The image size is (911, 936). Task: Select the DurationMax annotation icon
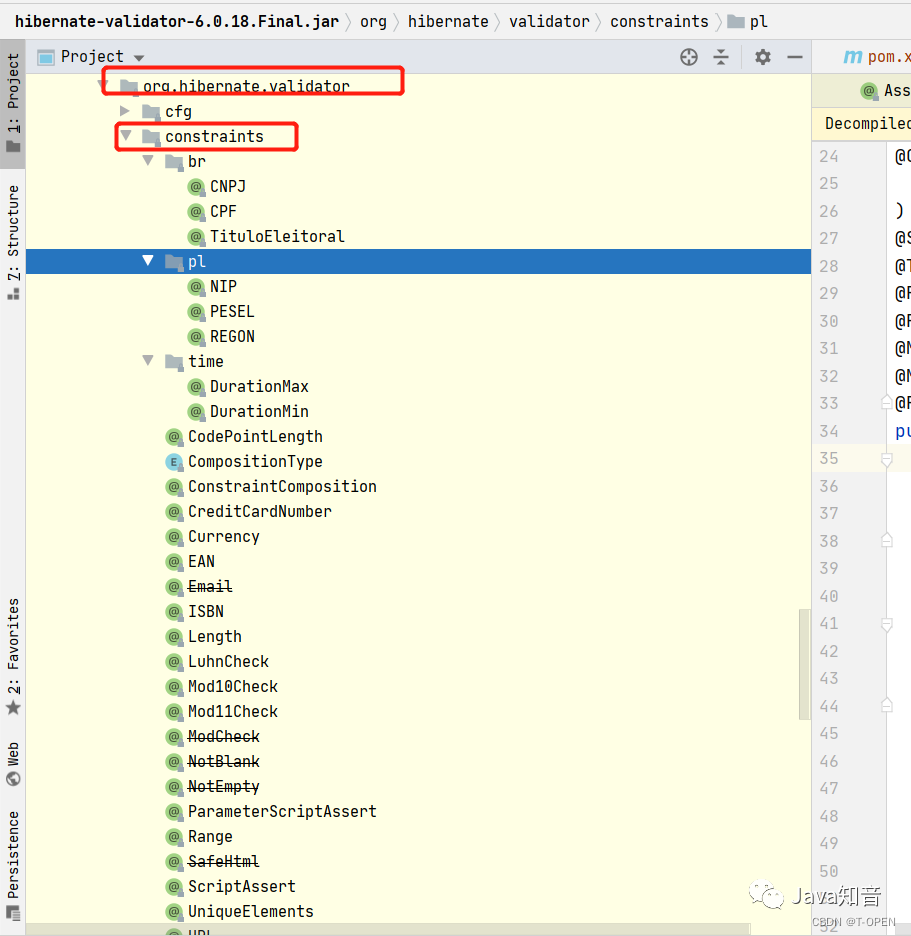[x=196, y=387]
